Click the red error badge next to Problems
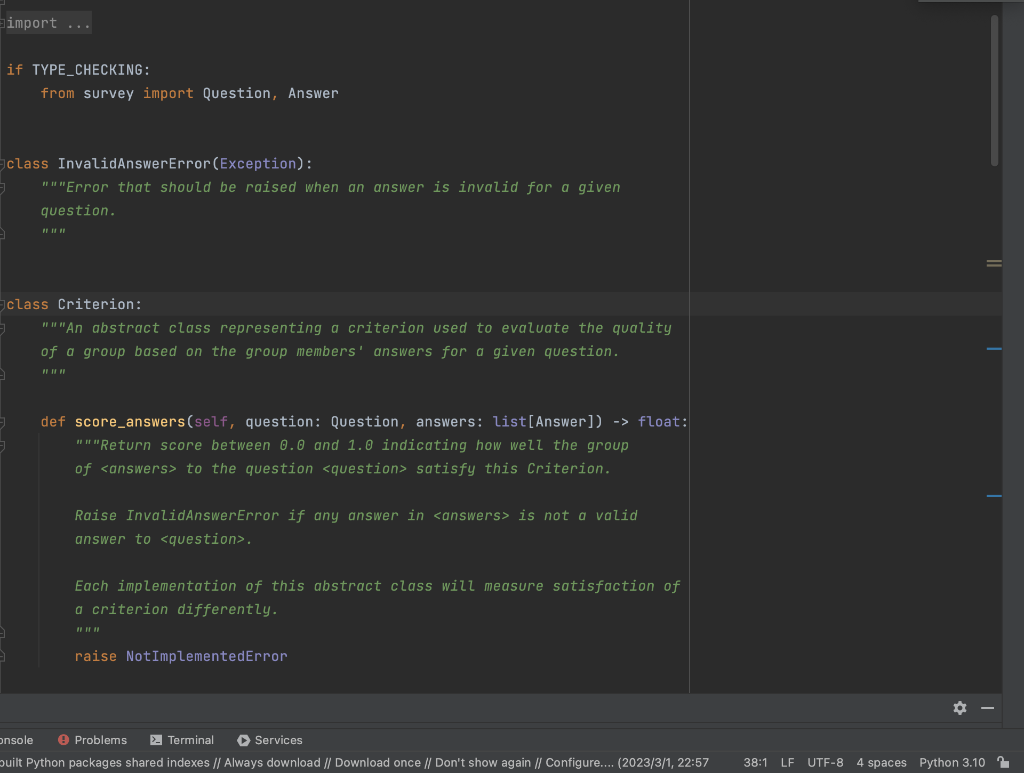 [64, 740]
